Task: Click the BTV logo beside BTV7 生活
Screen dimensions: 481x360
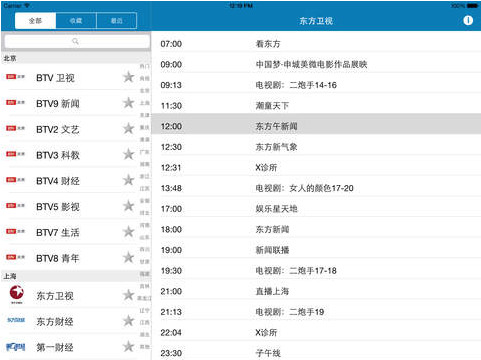Action: pos(15,231)
